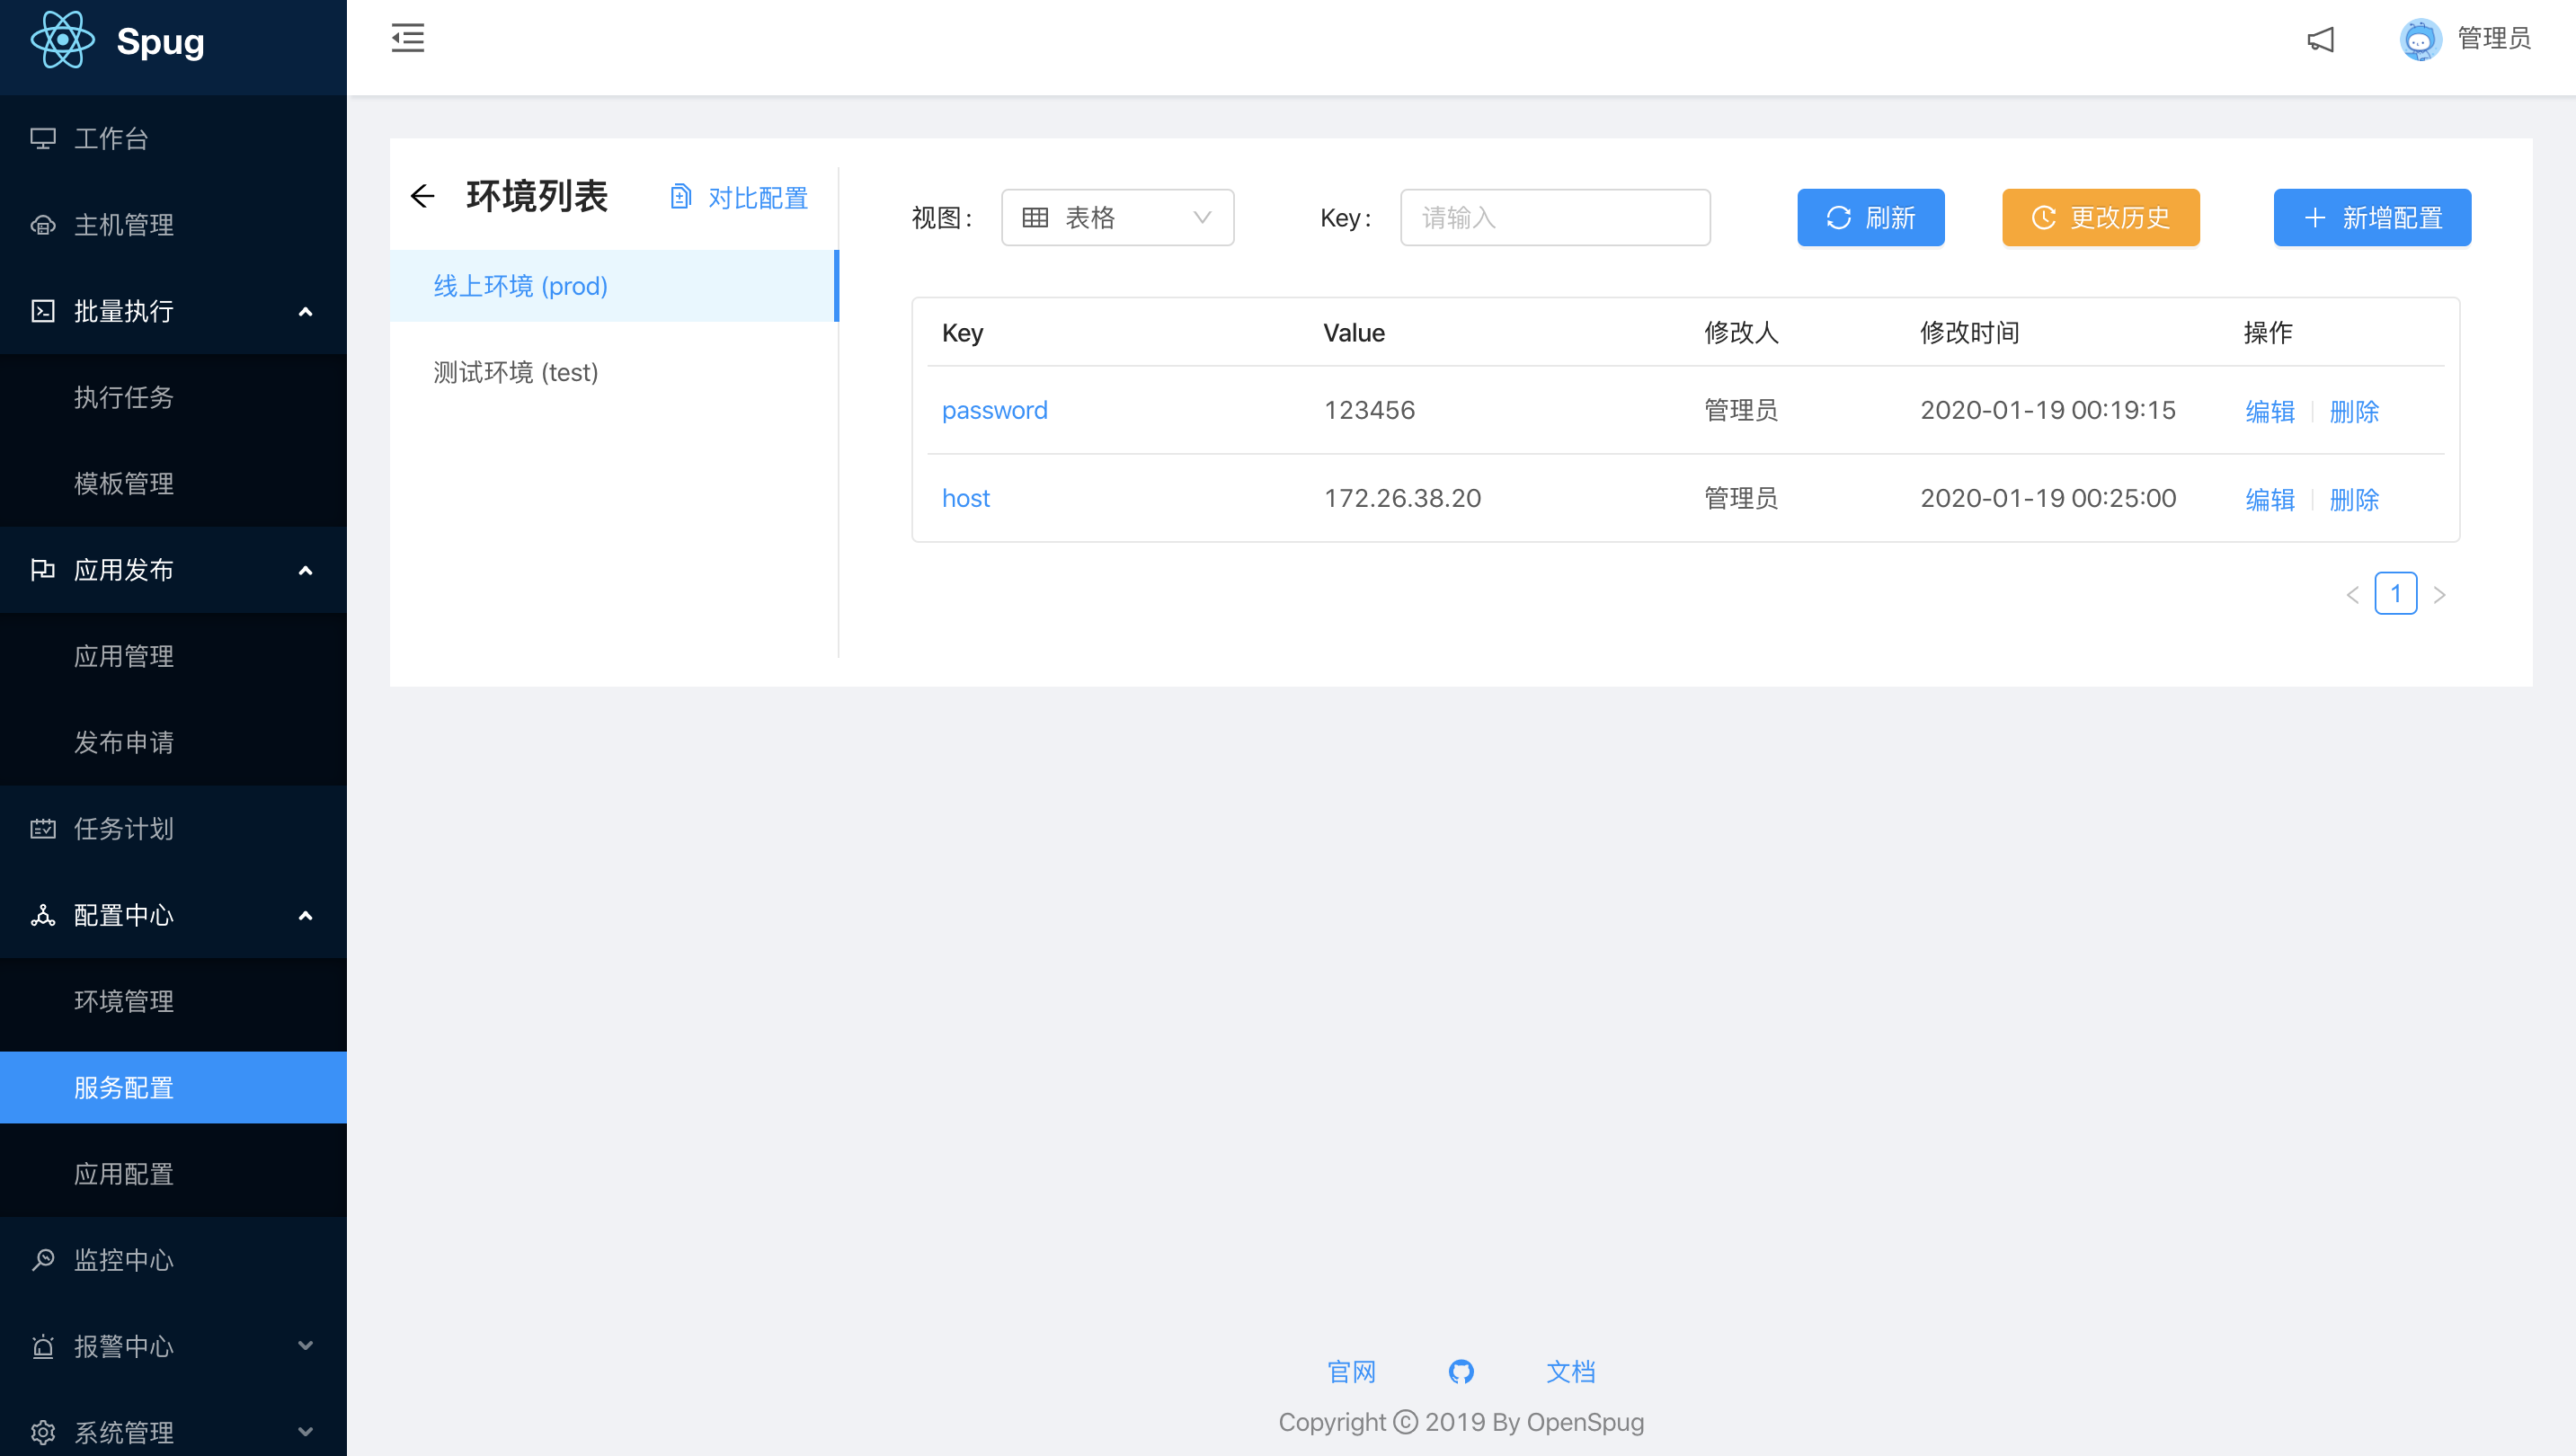
Task: Open 工作台 from the sidebar
Action: point(112,138)
